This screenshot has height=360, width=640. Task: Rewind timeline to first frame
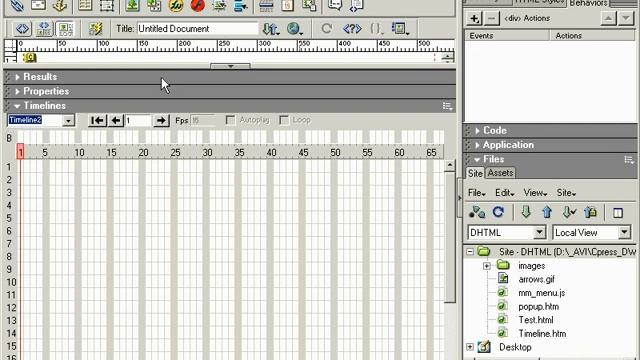coord(97,120)
